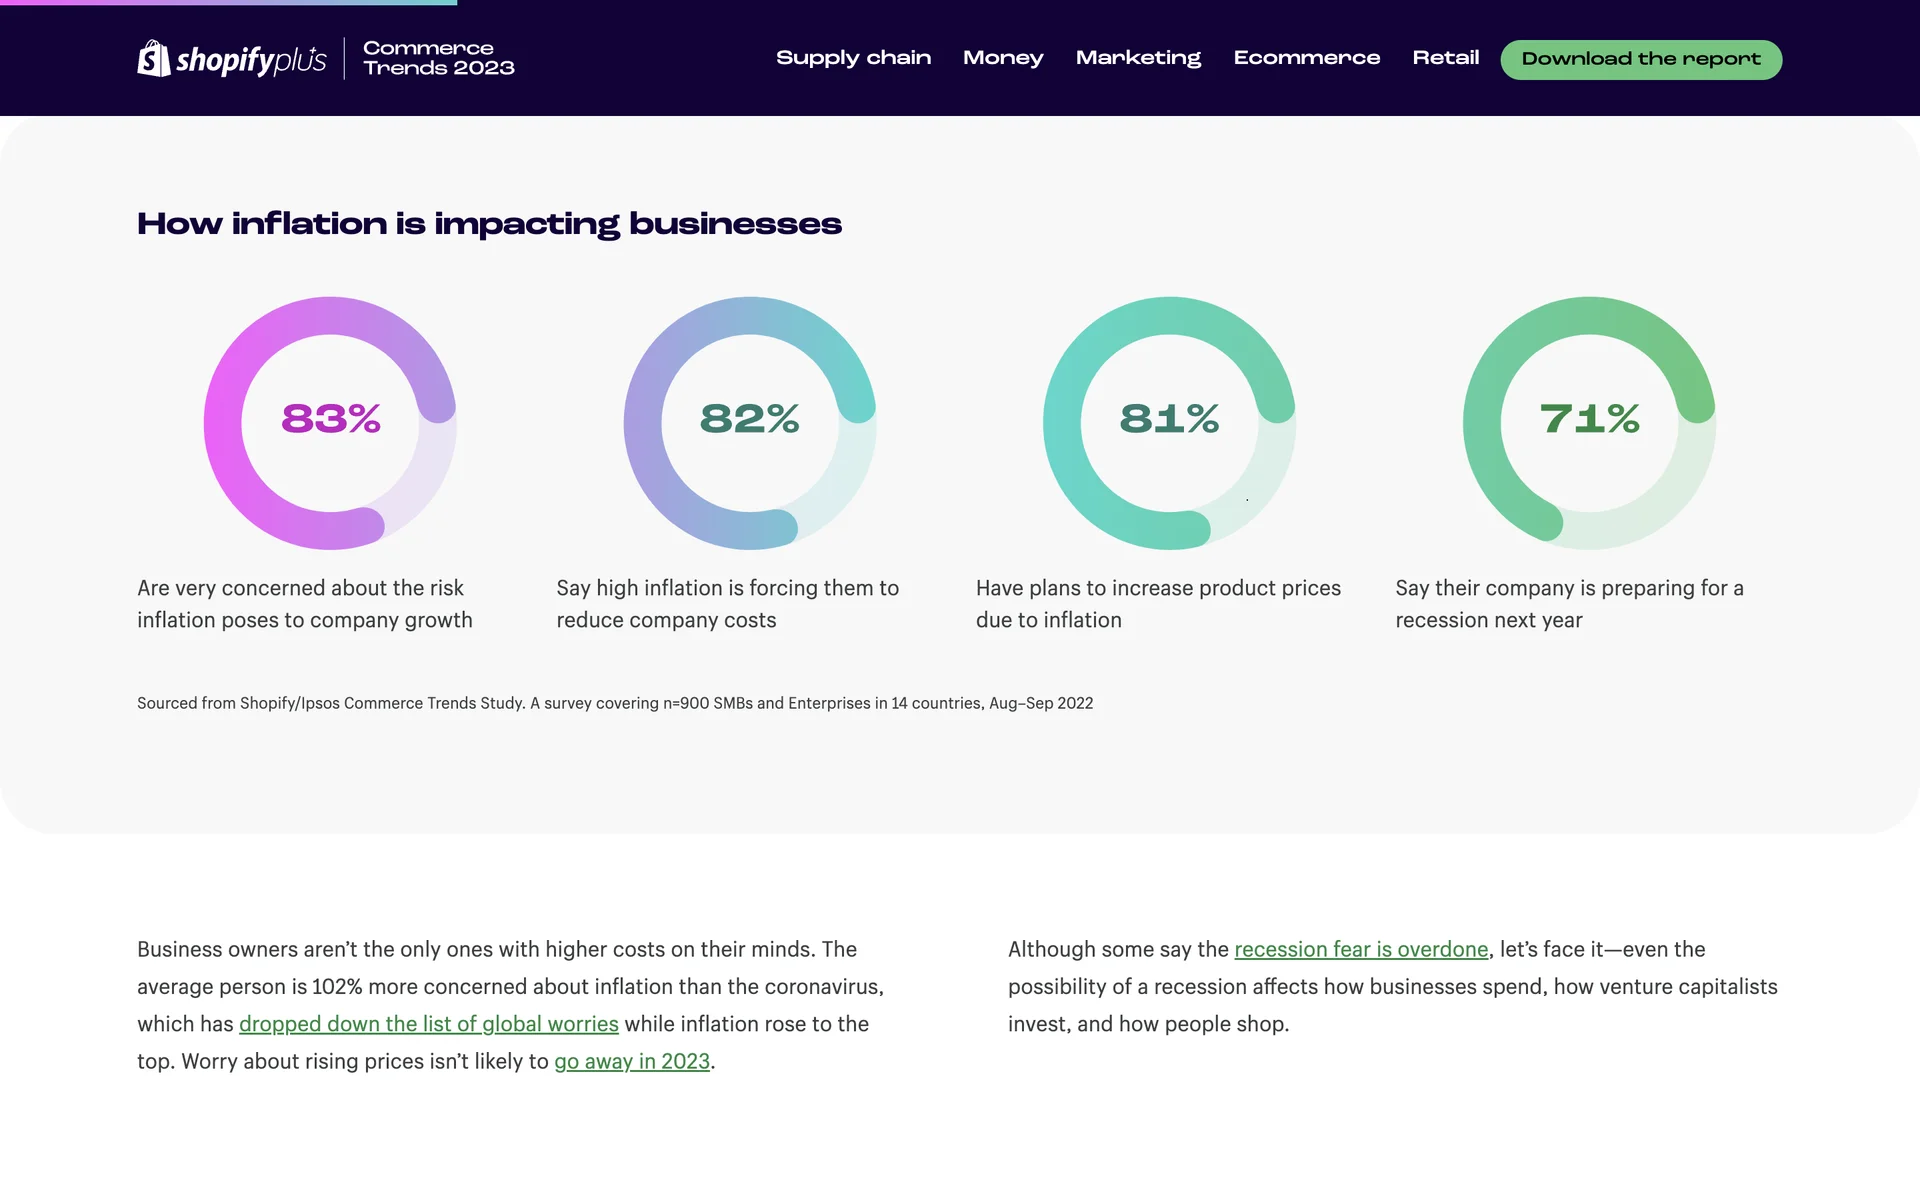This screenshot has width=1920, height=1200.
Task: Open the dropped down the list of global worries link
Action: click(428, 1024)
